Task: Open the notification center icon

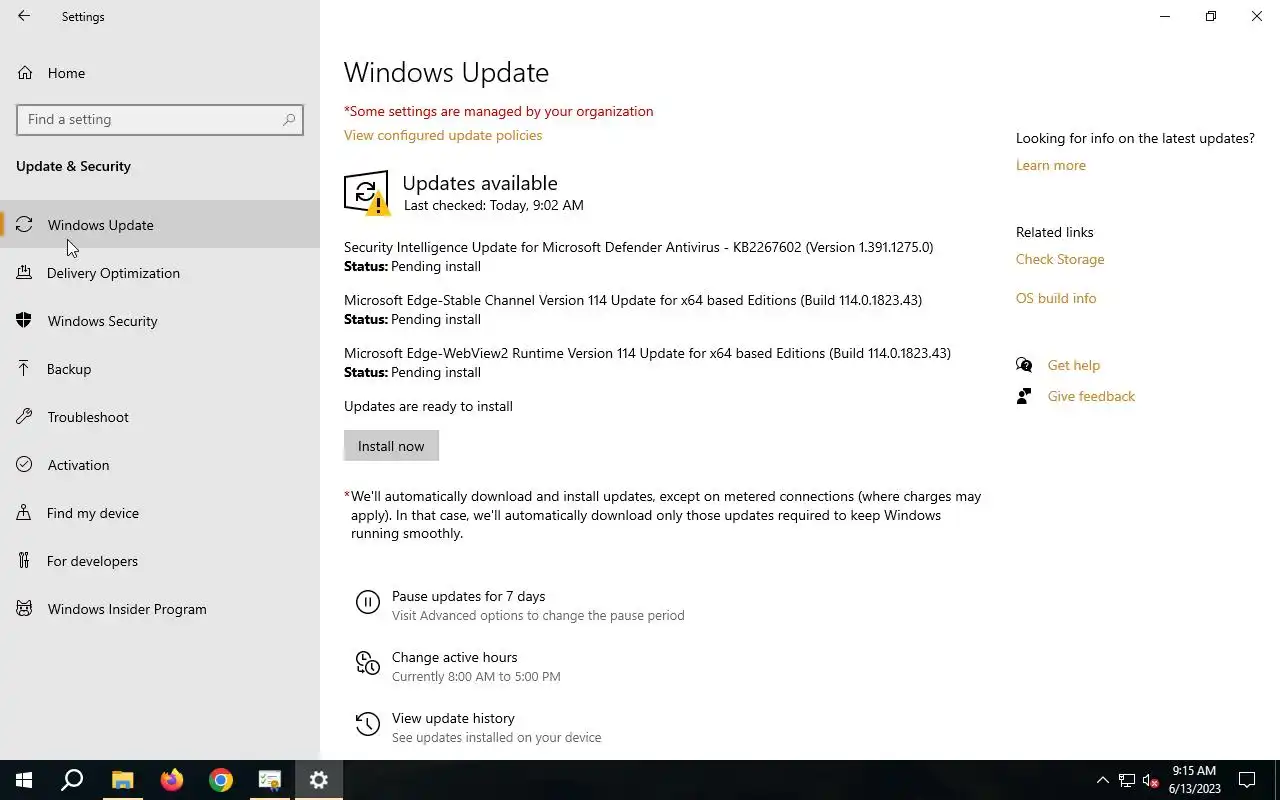Action: [1247, 780]
